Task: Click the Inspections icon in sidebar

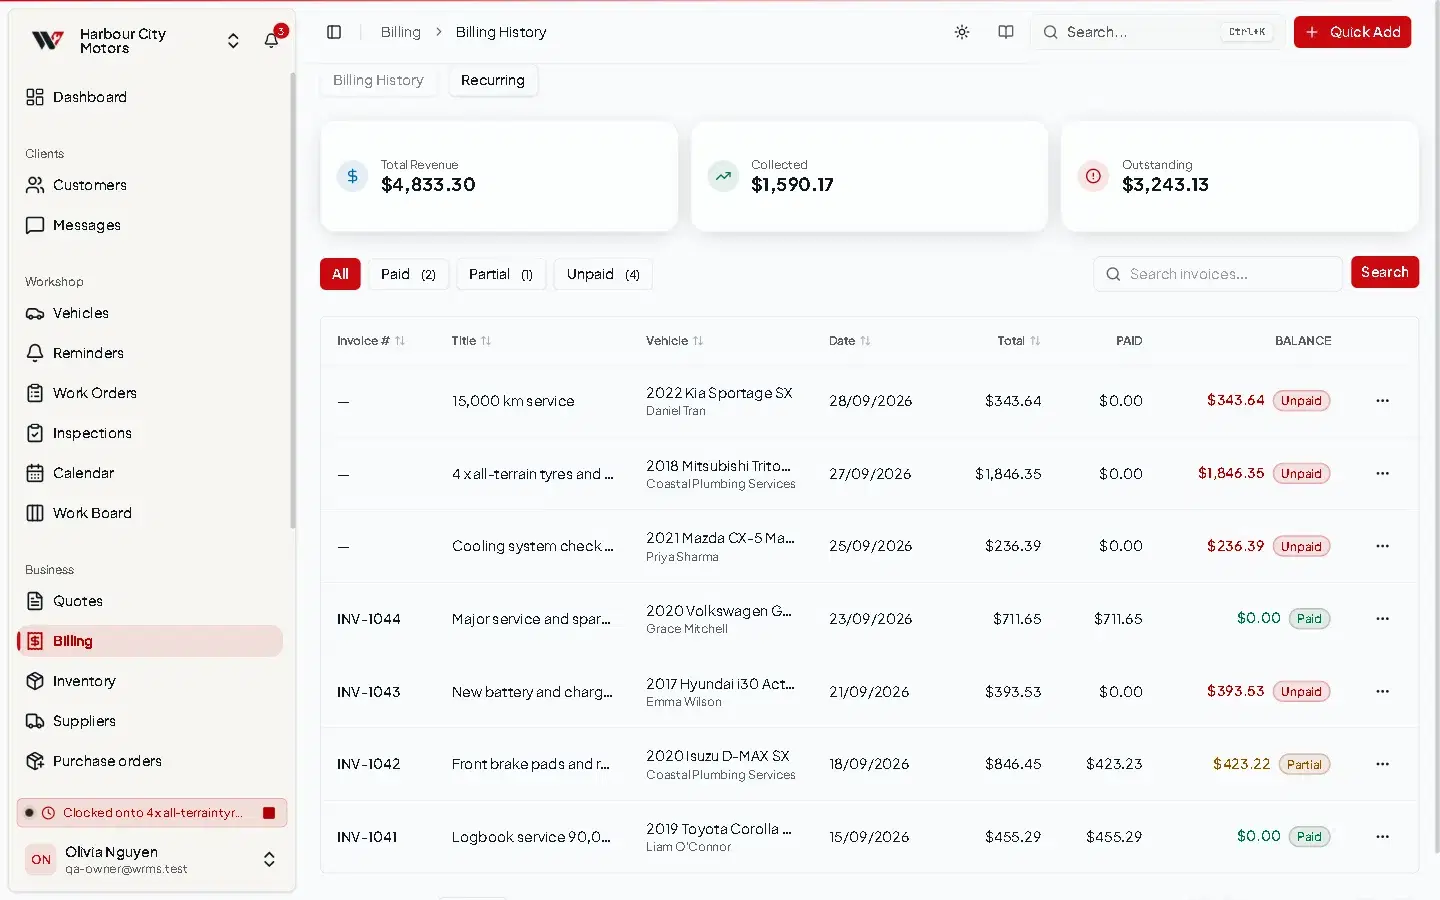Action: click(x=35, y=433)
